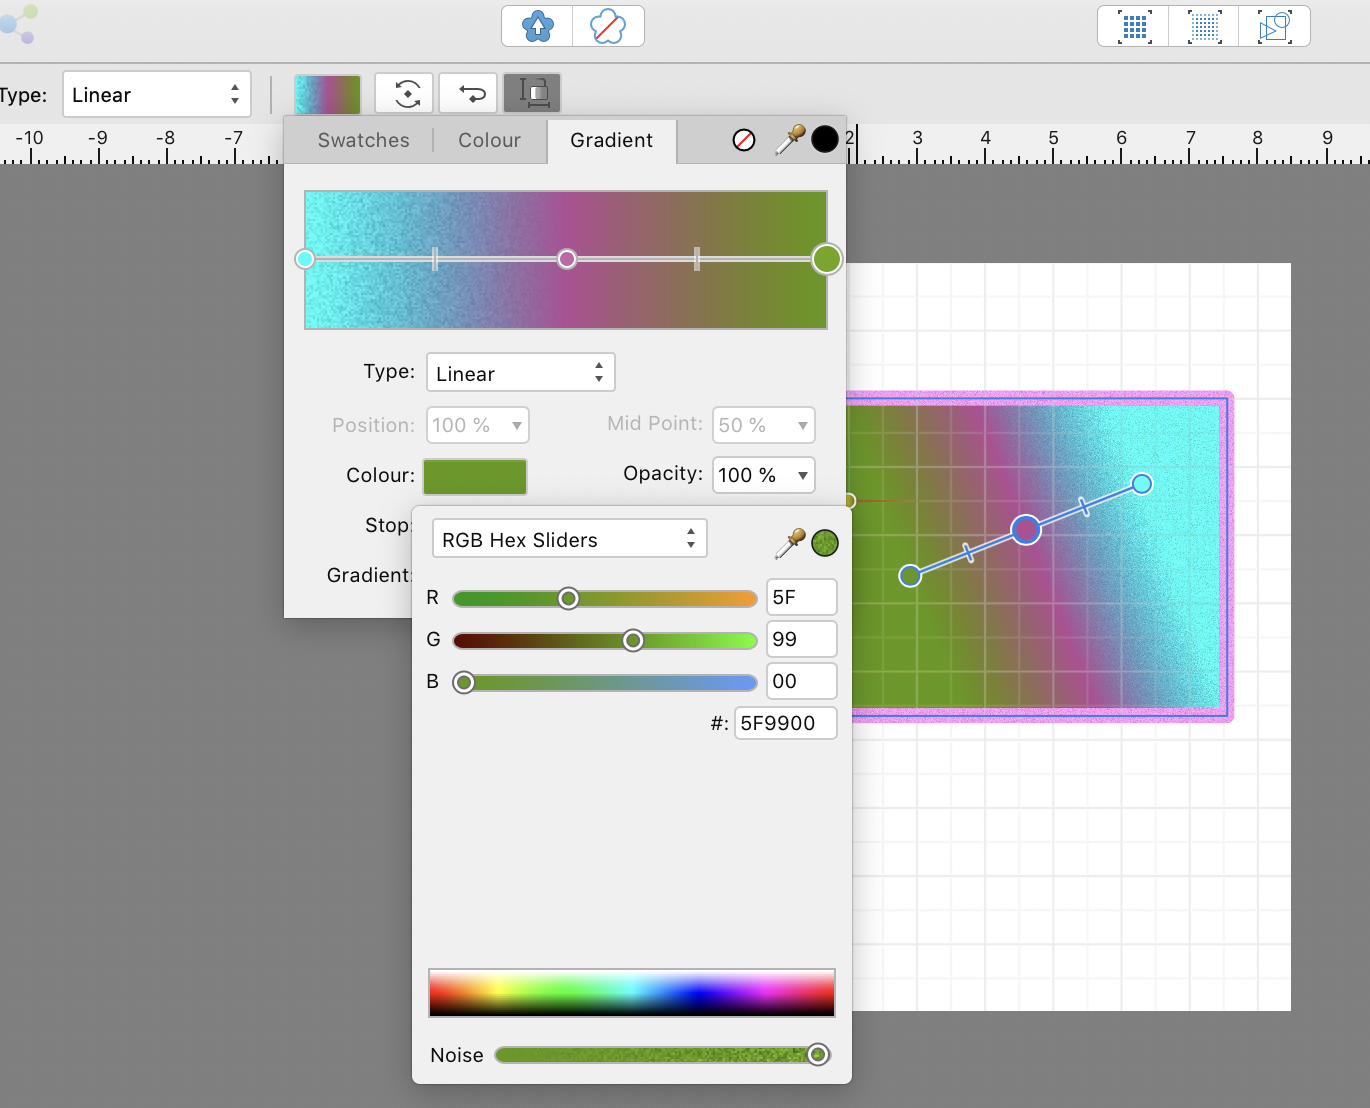The width and height of the screenshot is (1370, 1108).
Task: Click the no-colour (none) icon
Action: tap(743, 140)
